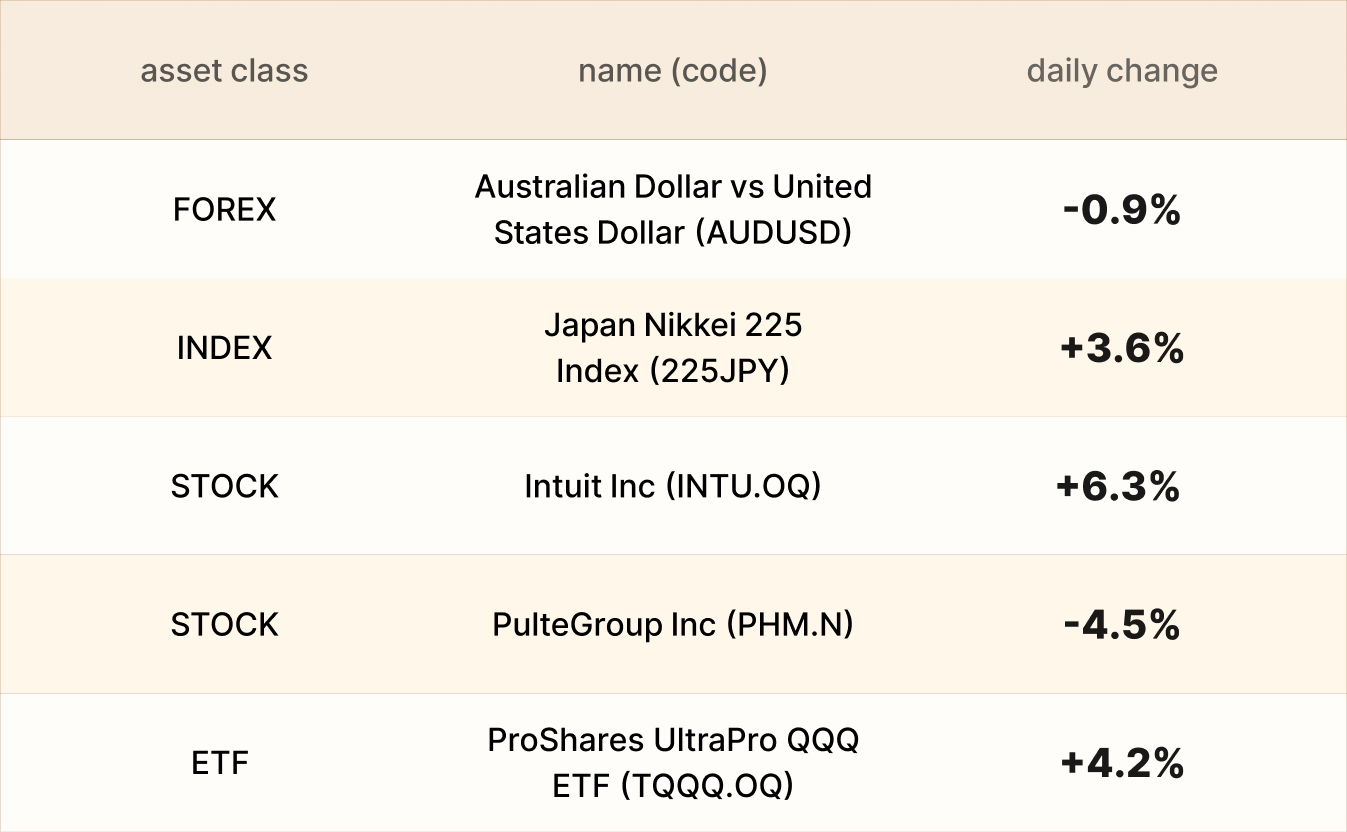Click the +3.6% daily change value
This screenshot has width=1347, height=832.
[1122, 348]
